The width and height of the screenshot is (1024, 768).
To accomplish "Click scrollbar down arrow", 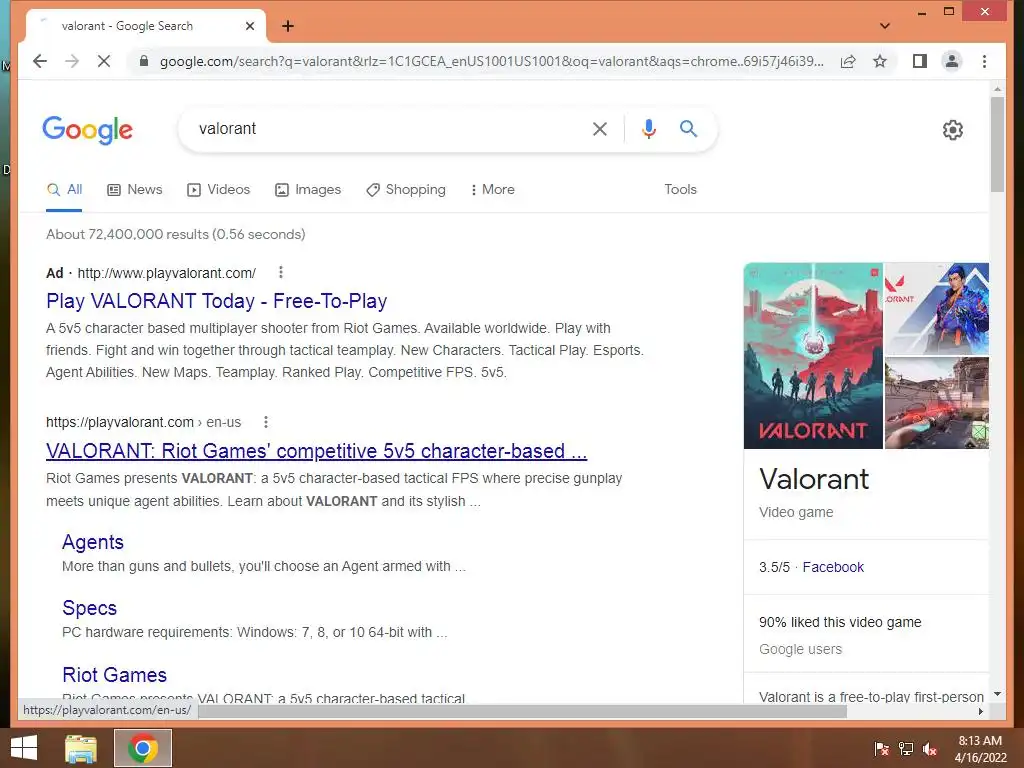I will coord(997,694).
